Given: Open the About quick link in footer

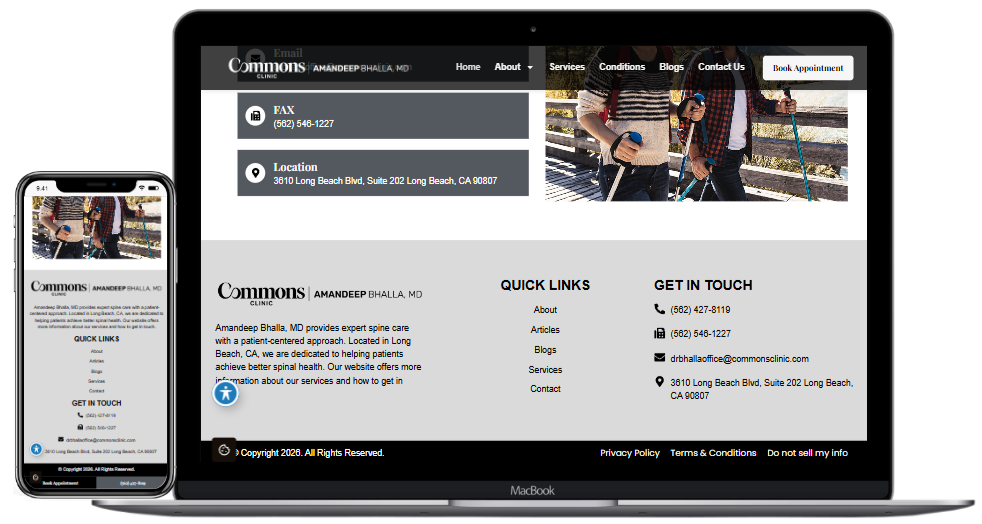Looking at the screenshot, I should (545, 310).
